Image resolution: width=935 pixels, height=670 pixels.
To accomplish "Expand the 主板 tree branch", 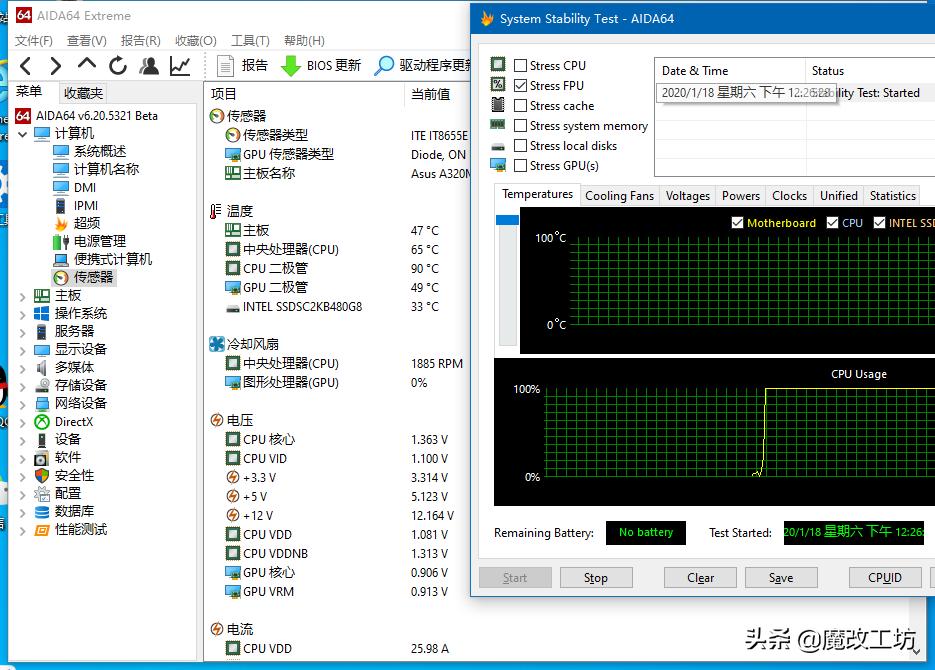I will (x=22, y=295).
